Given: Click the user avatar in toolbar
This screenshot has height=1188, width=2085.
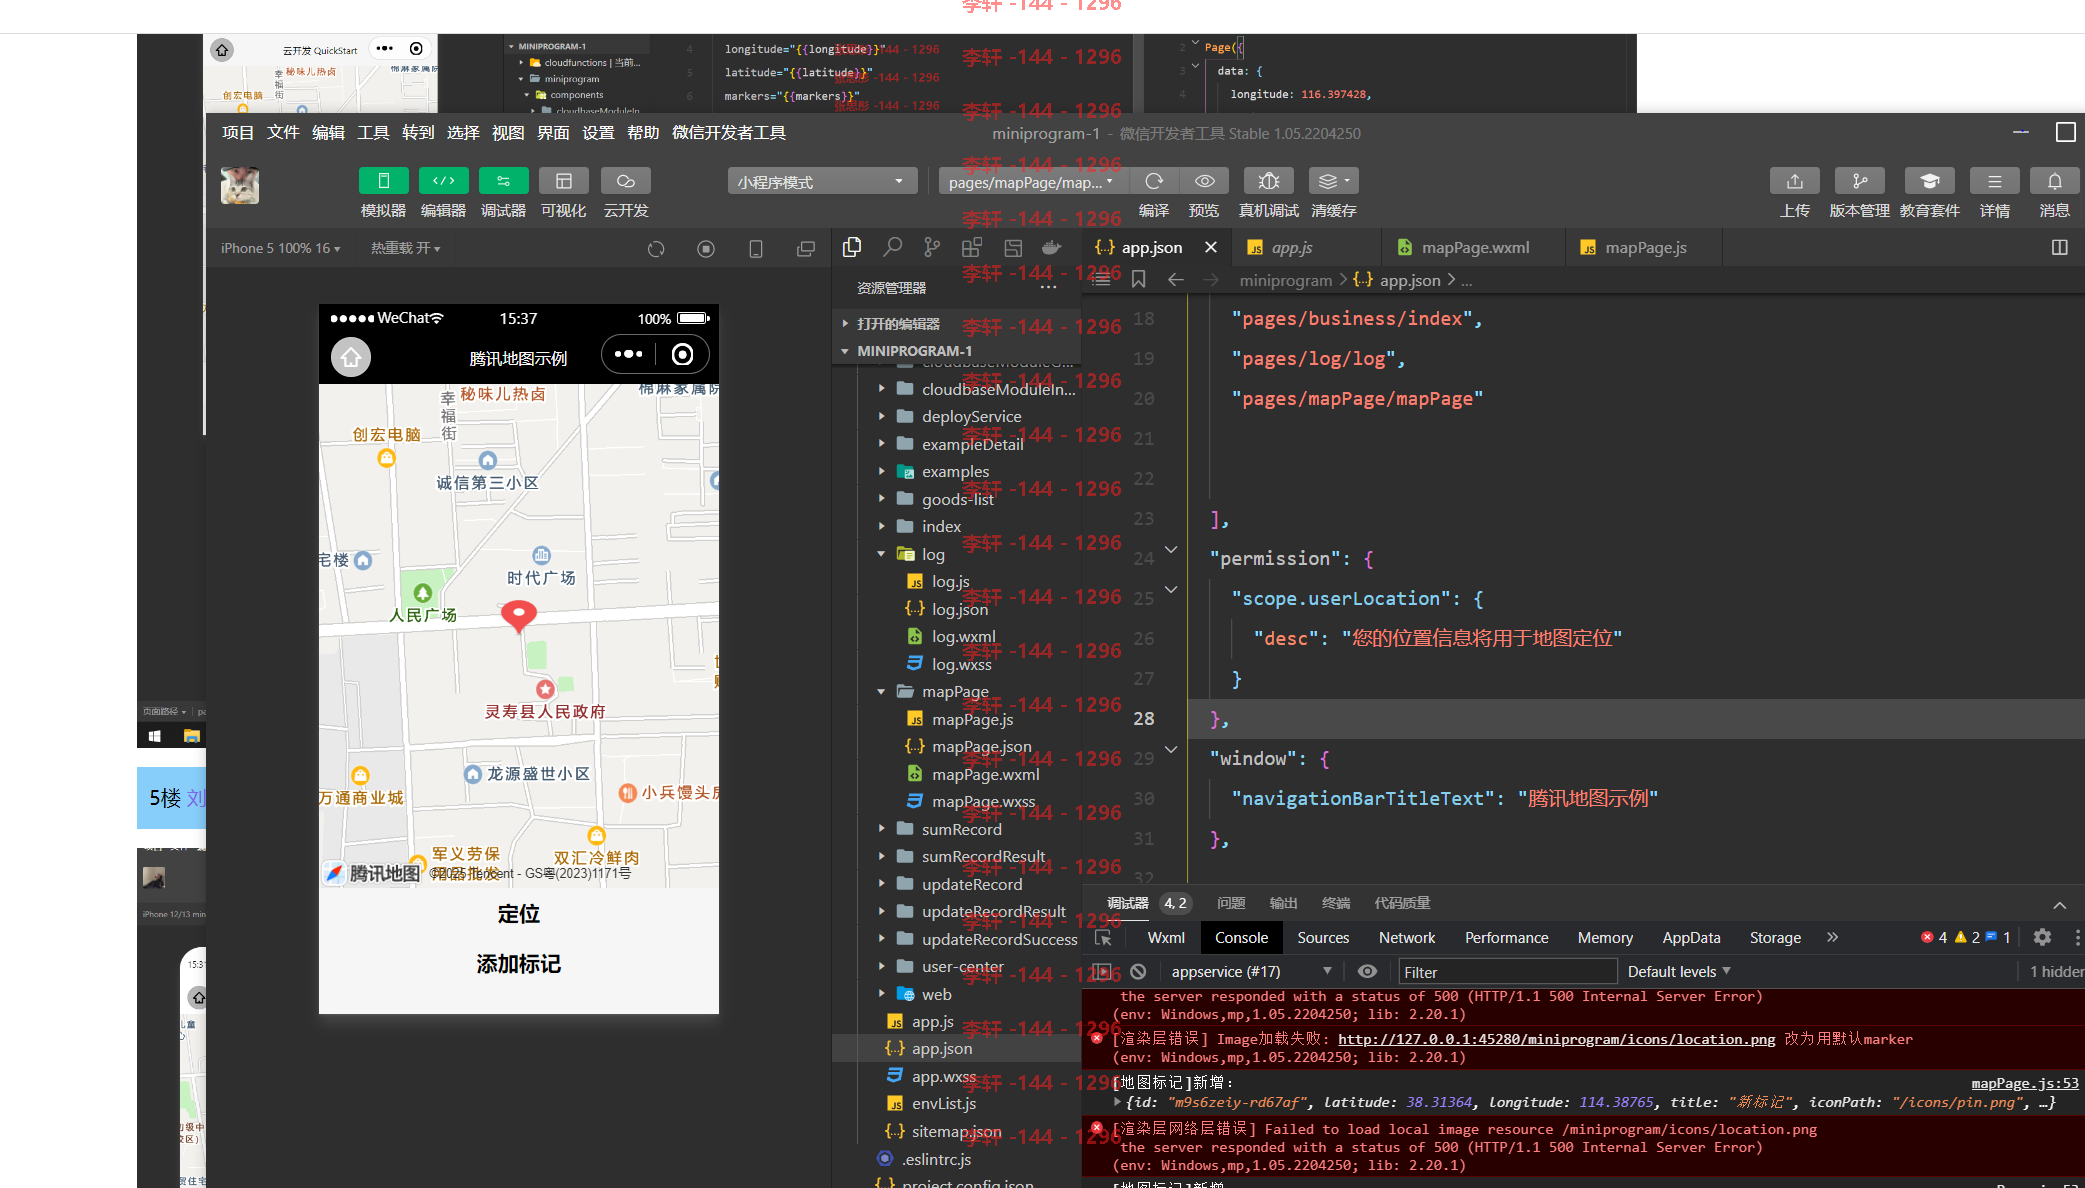Looking at the screenshot, I should (240, 186).
